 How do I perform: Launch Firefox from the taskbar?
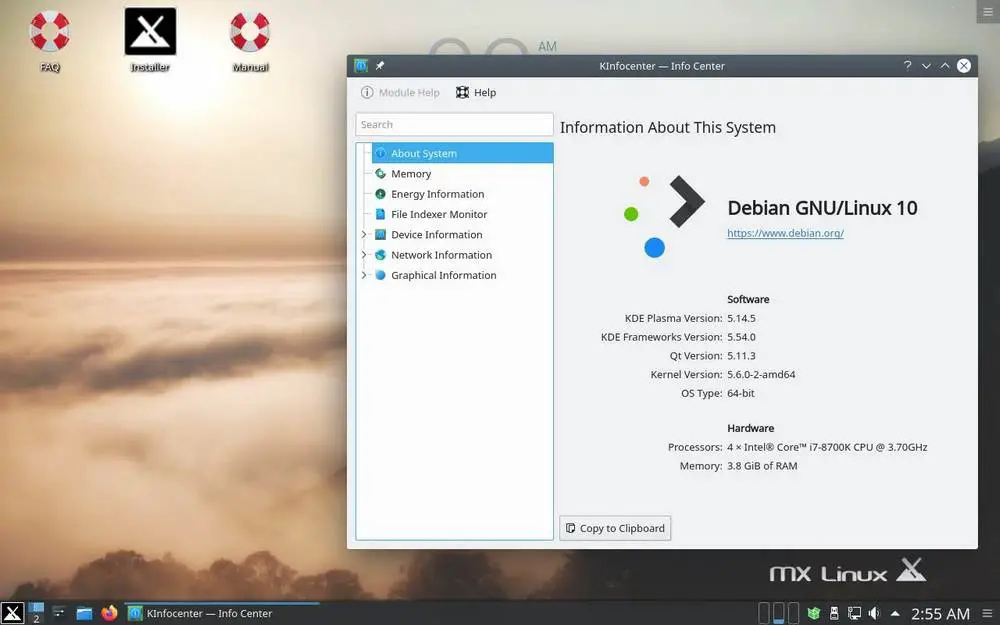click(x=110, y=613)
